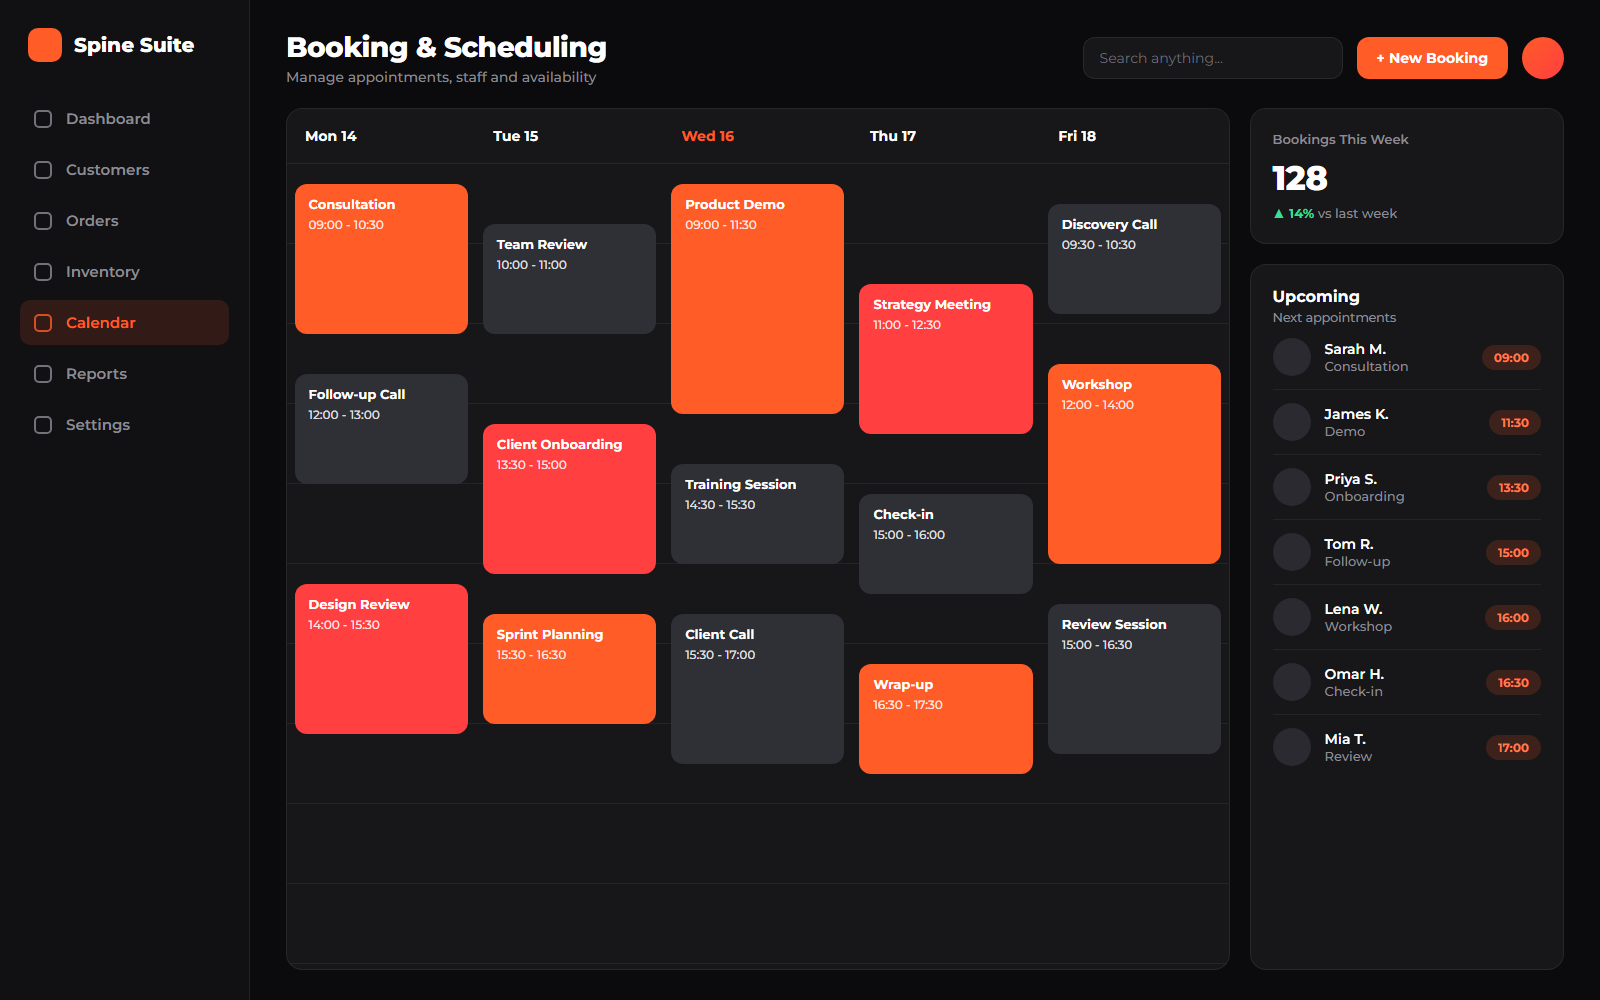Open the Check-in 15:00 event
Image resolution: width=1600 pixels, height=1000 pixels.
pyautogui.click(x=945, y=544)
